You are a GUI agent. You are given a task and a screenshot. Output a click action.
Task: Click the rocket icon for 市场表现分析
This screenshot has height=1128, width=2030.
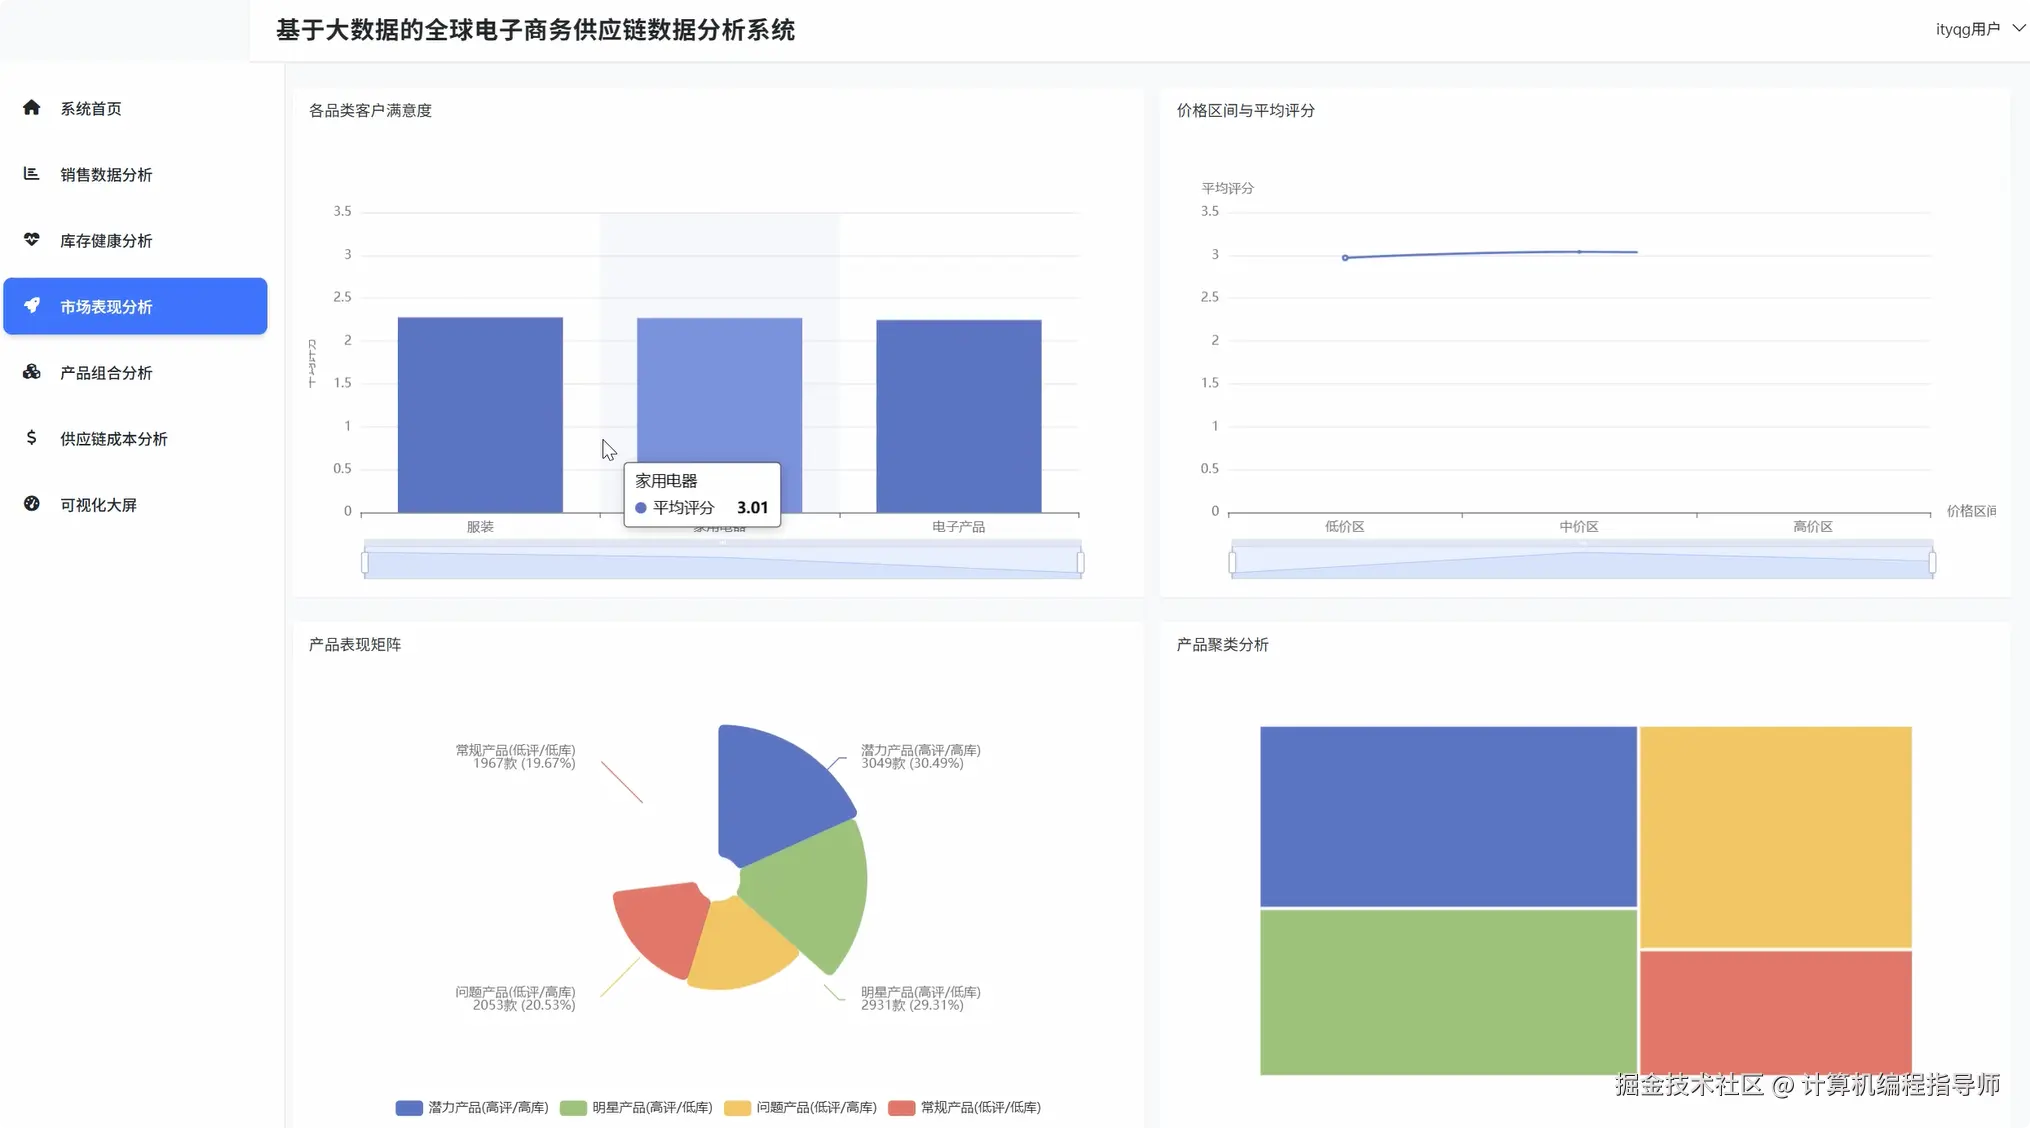pyautogui.click(x=32, y=306)
